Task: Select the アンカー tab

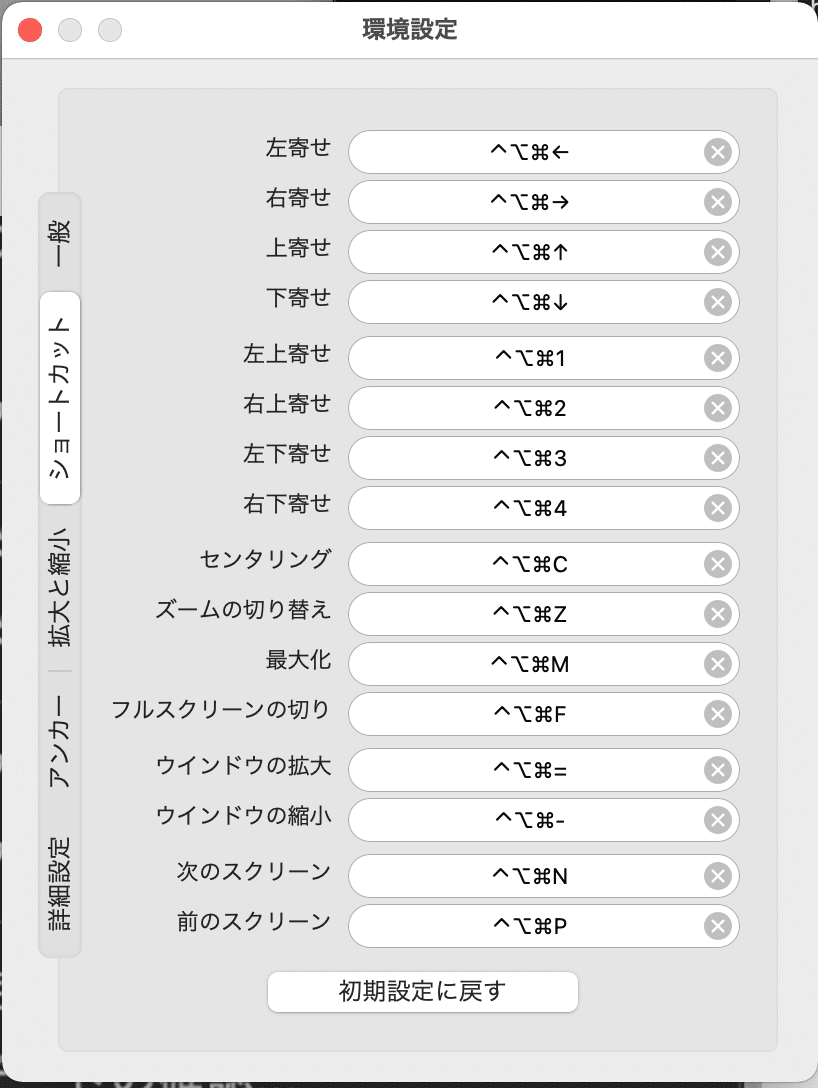Action: coord(60,742)
